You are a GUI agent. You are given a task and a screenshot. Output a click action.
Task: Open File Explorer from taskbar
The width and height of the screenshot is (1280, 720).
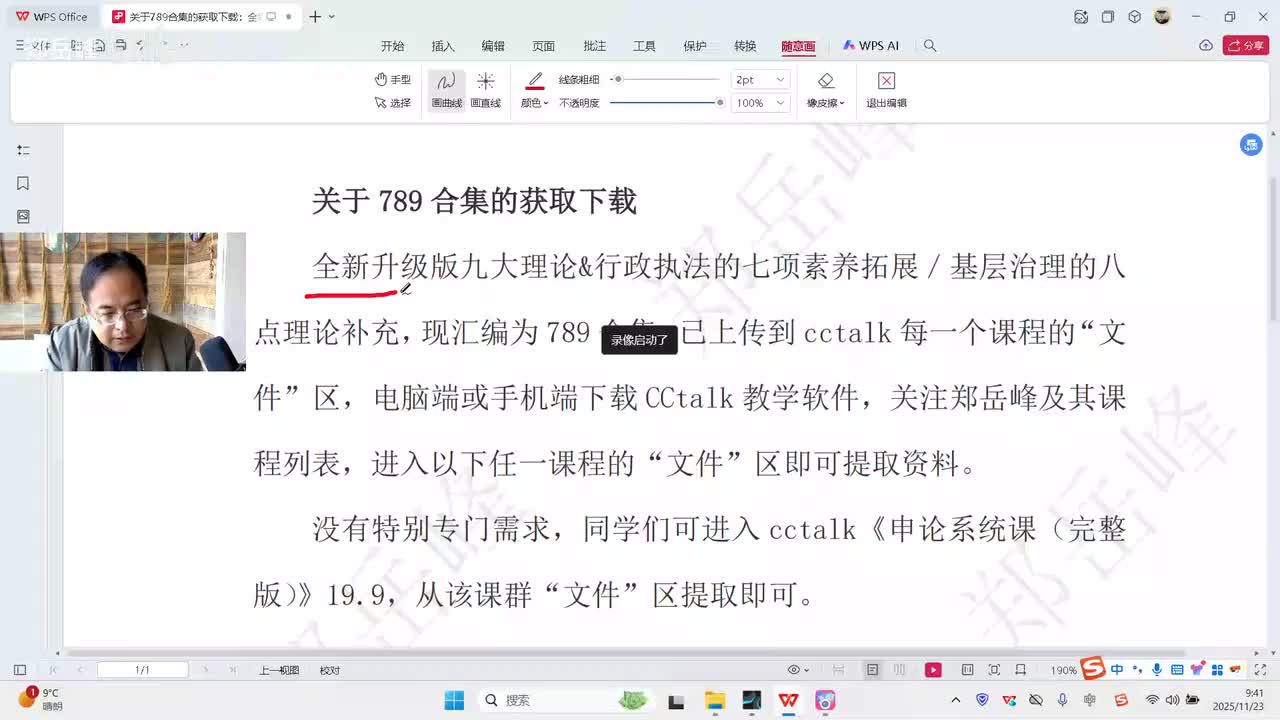point(714,700)
